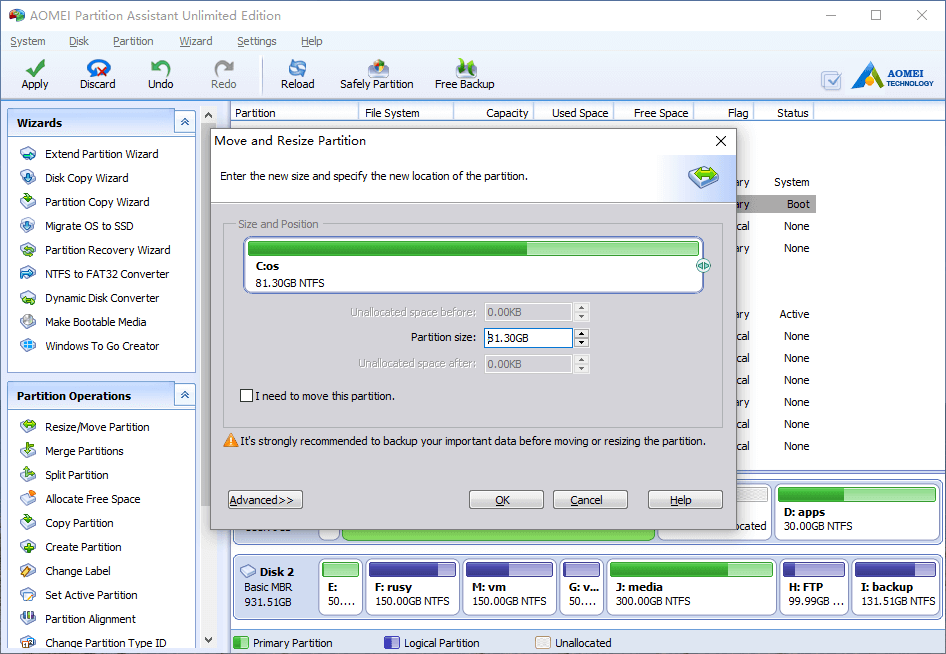Select the G: partition block on Disk 2
946x654 pixels.
click(582, 586)
